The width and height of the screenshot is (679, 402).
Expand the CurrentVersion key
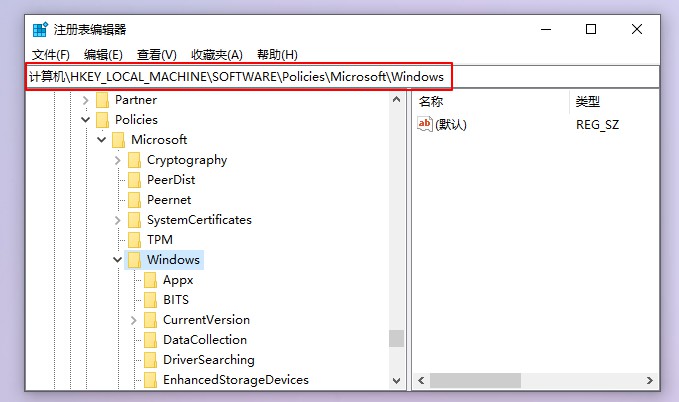point(133,320)
